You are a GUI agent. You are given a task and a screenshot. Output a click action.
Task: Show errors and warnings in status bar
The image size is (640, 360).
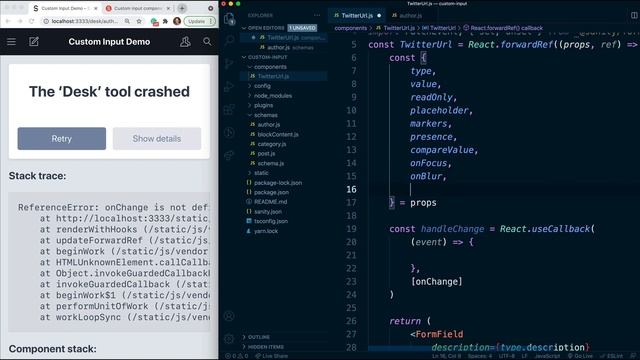[236, 356]
